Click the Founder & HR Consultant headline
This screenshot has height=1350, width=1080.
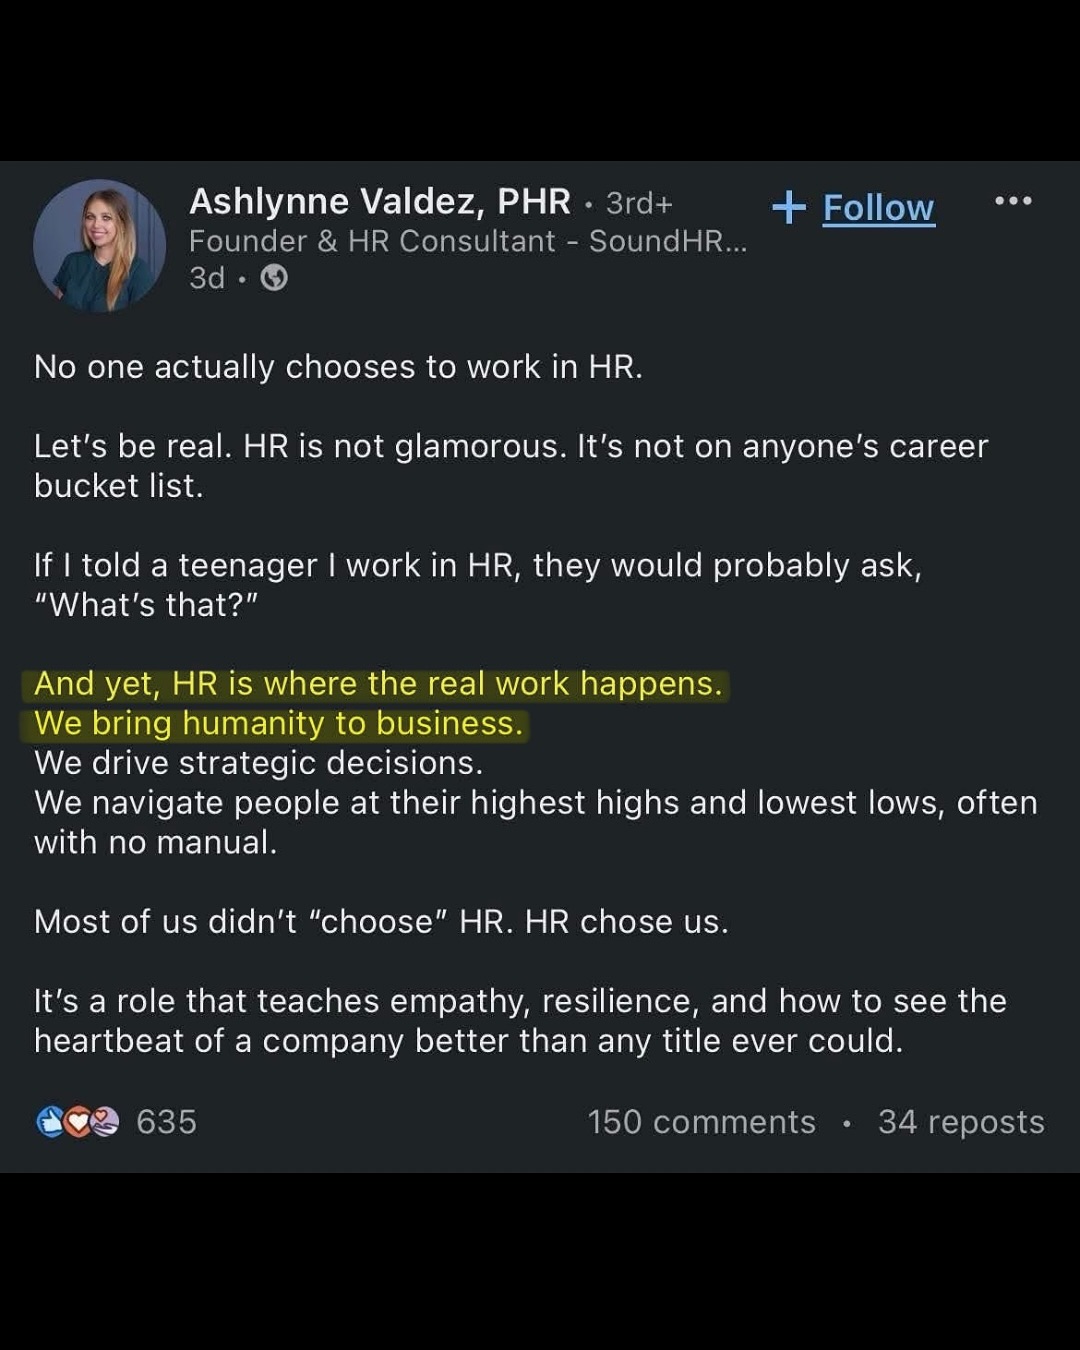point(372,241)
